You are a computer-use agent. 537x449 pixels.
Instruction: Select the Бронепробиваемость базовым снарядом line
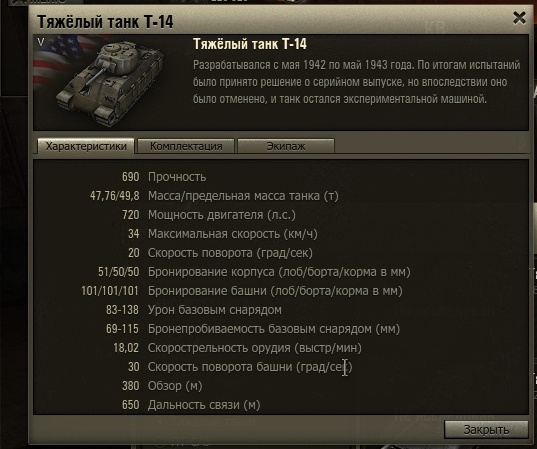tap(253, 329)
